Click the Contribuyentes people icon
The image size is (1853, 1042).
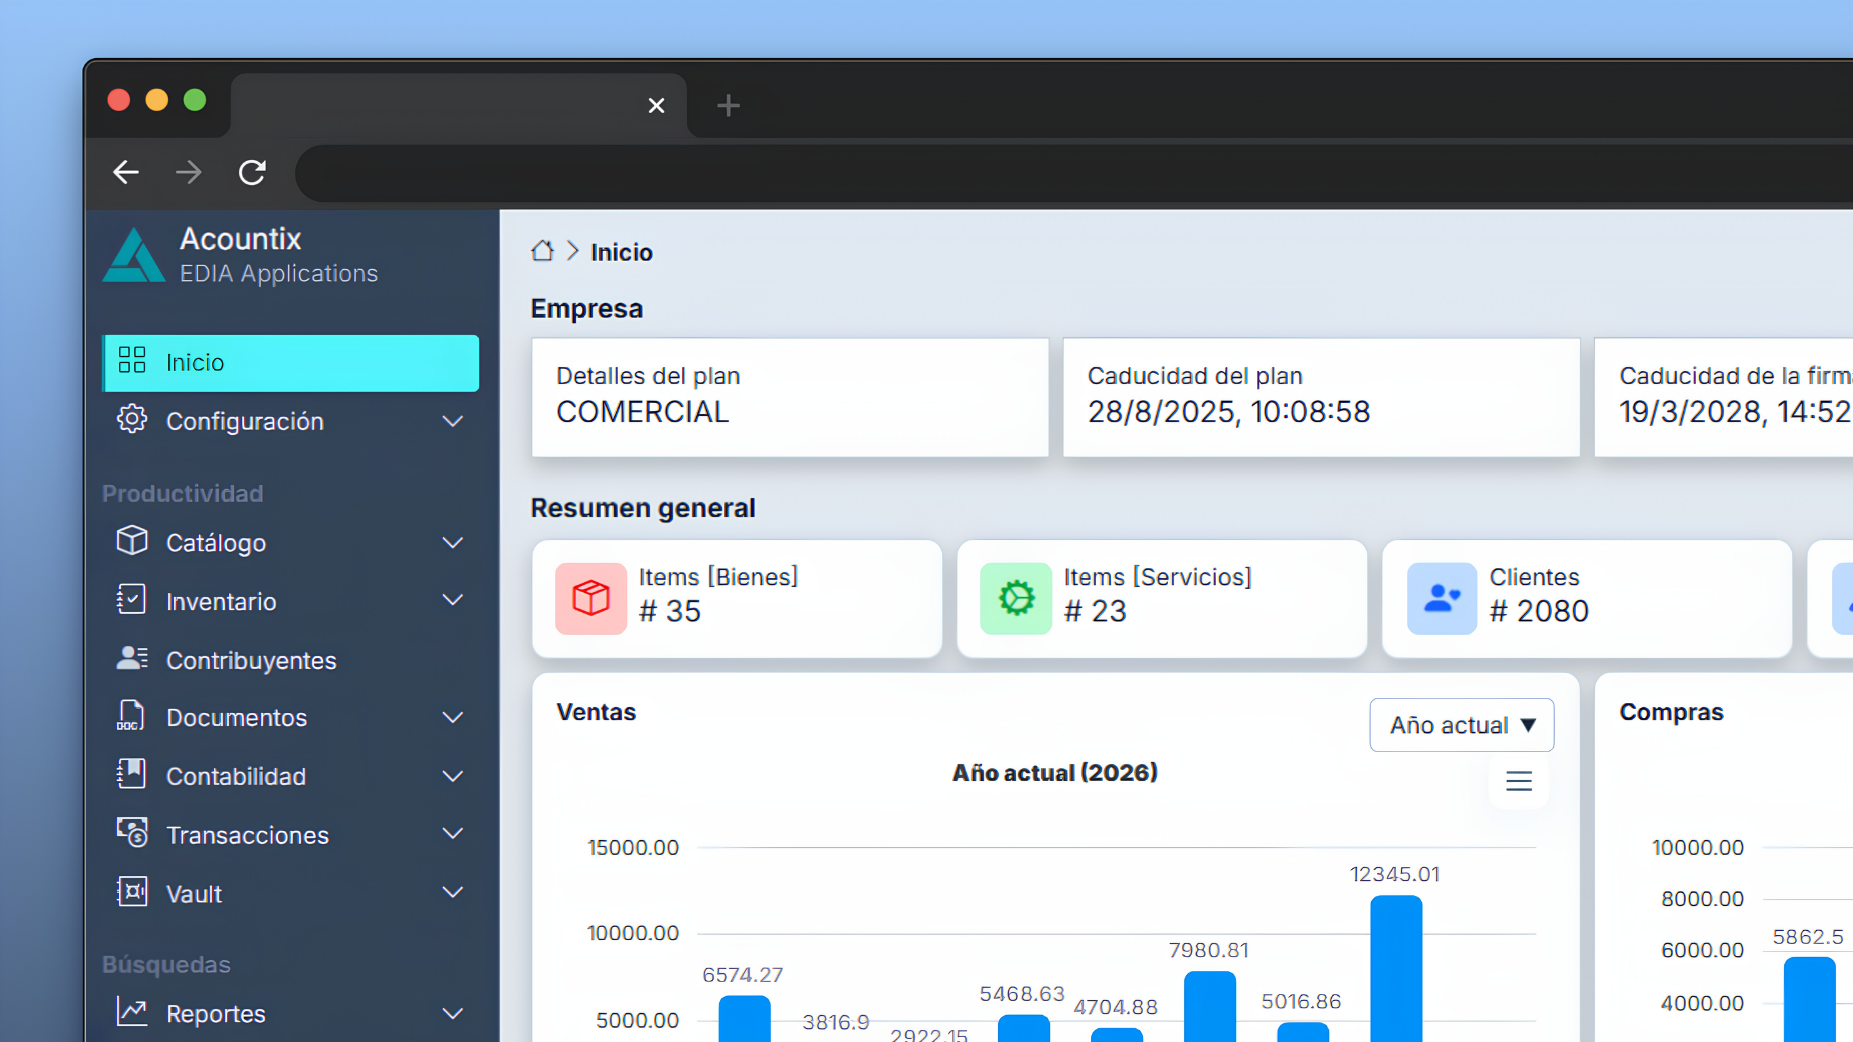132,658
